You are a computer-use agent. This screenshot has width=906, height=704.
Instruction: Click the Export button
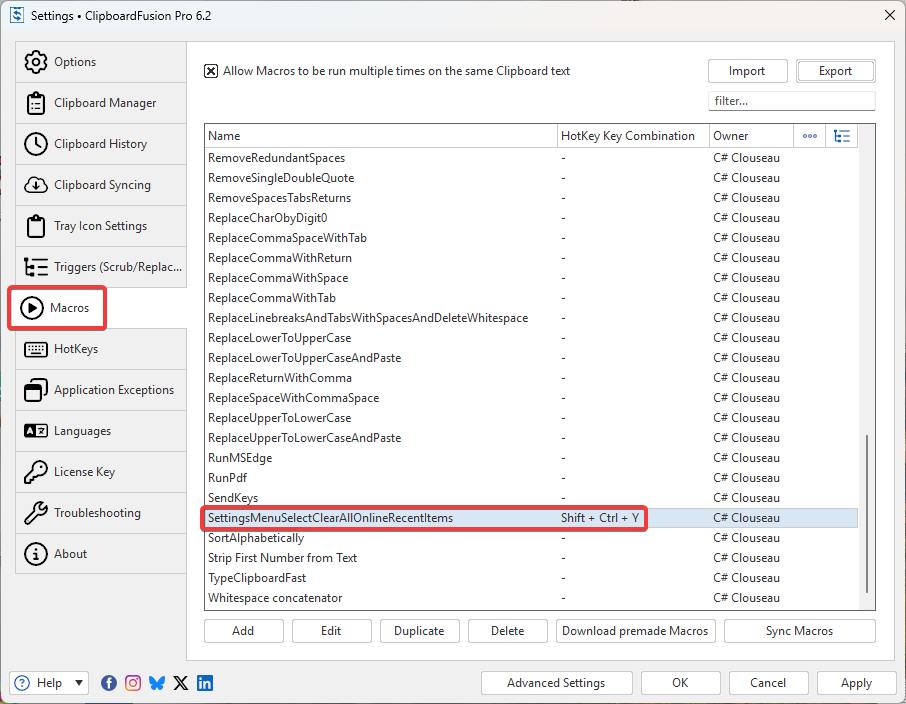[x=835, y=71]
